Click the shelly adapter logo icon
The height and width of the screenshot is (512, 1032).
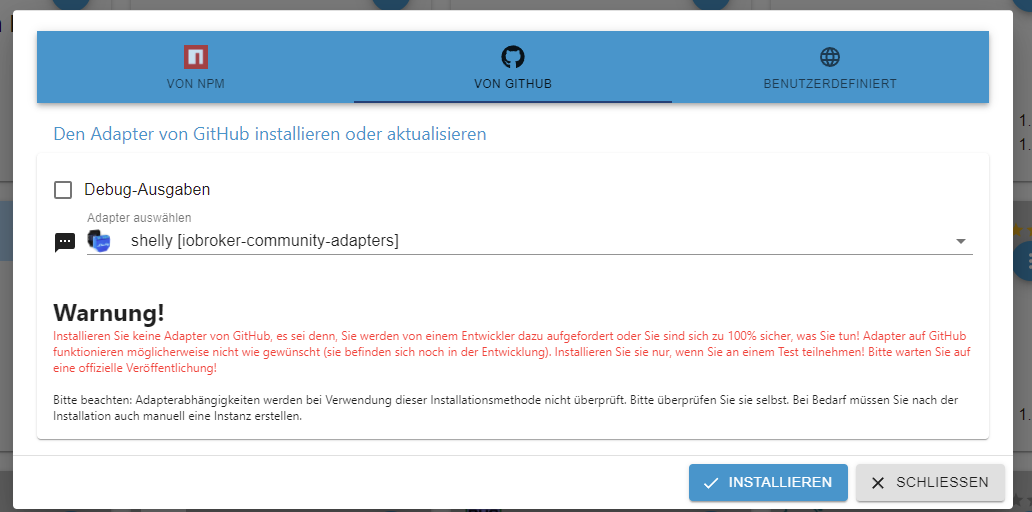coord(99,242)
